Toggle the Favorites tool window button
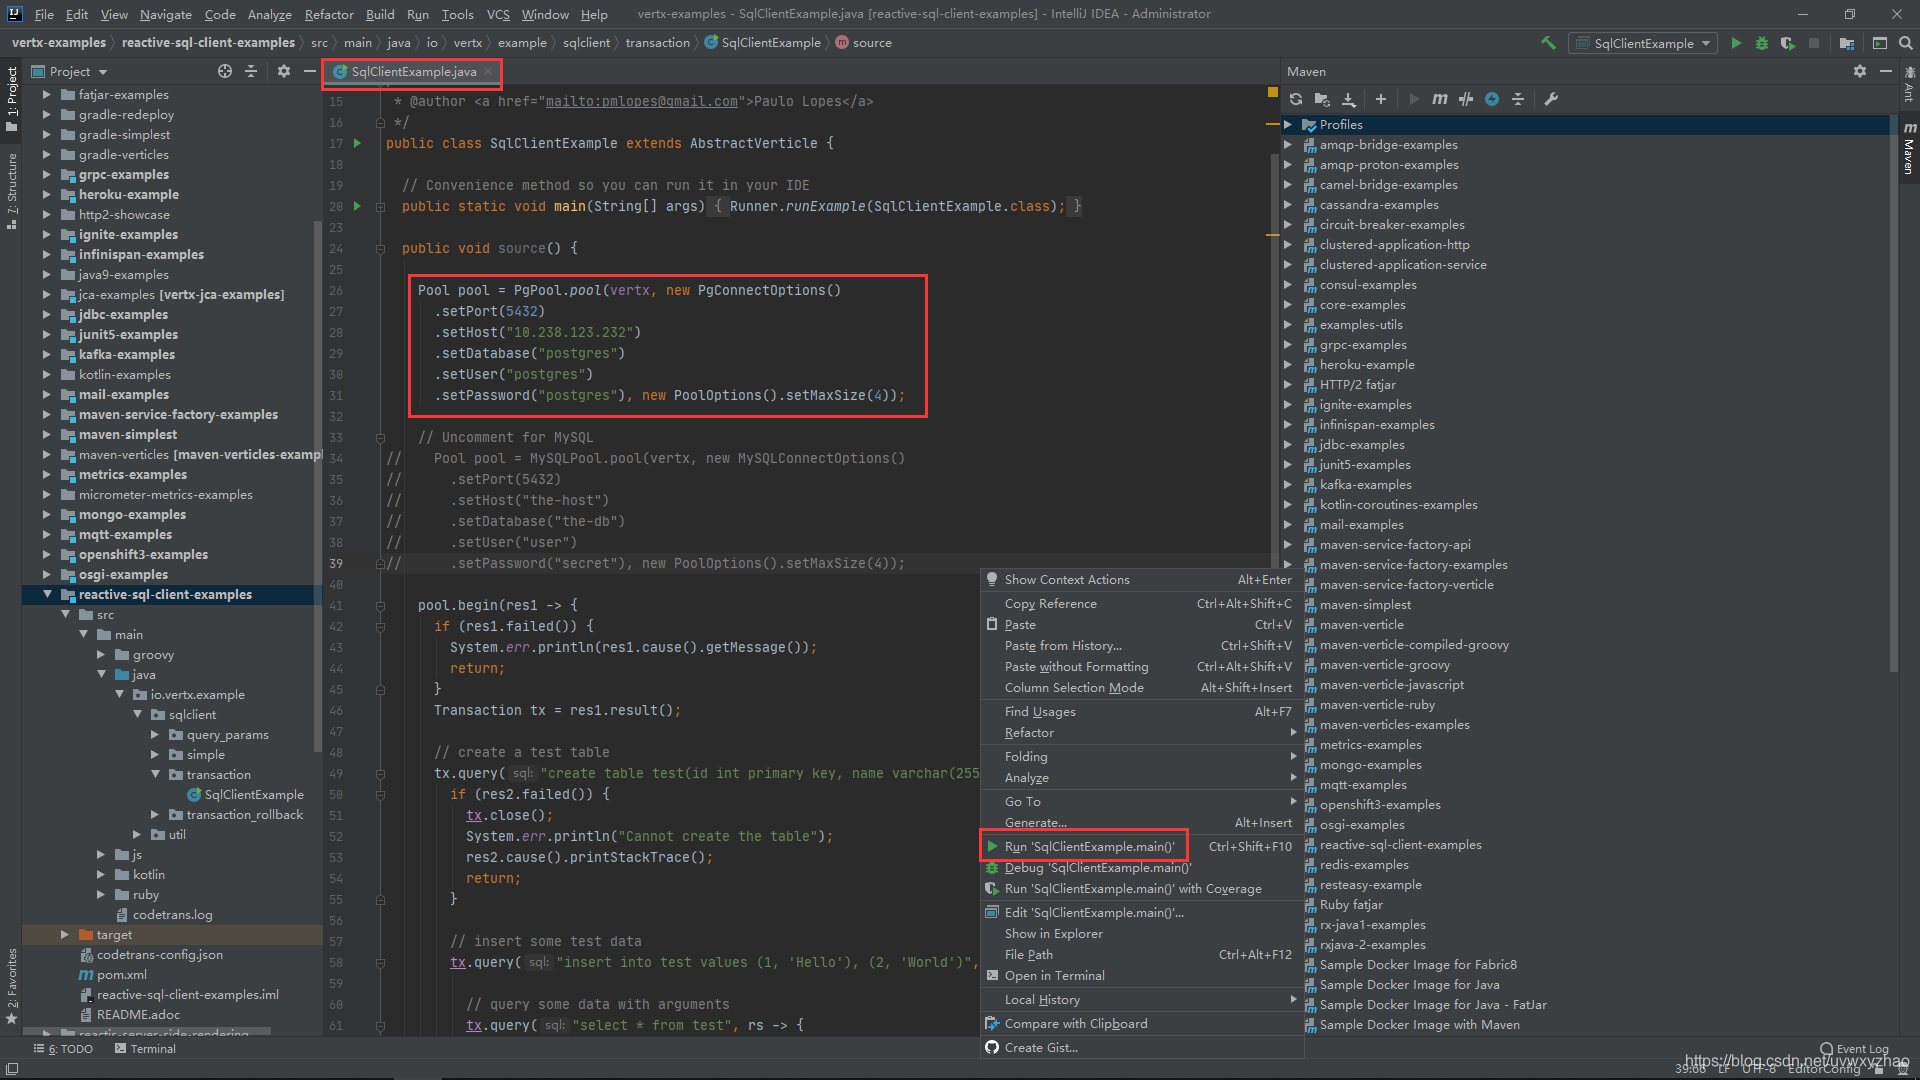Image resolution: width=1920 pixels, height=1080 pixels. tap(12, 985)
